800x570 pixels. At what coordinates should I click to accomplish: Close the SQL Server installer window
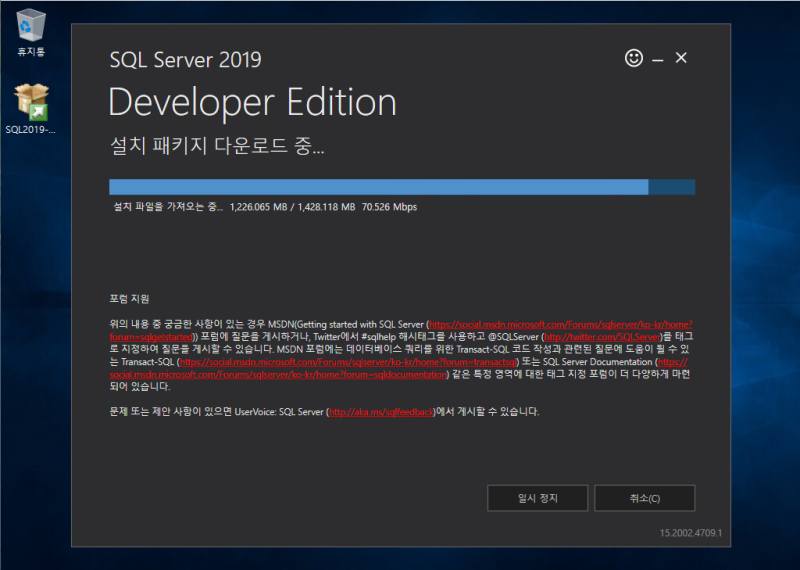[681, 58]
